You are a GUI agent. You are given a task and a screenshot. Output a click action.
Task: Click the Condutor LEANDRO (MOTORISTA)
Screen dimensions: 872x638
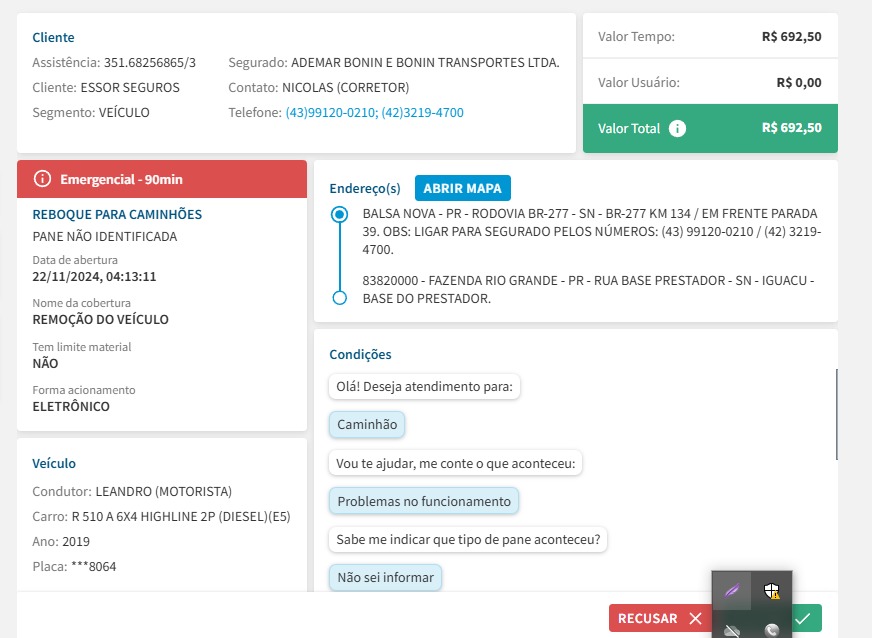tap(164, 491)
